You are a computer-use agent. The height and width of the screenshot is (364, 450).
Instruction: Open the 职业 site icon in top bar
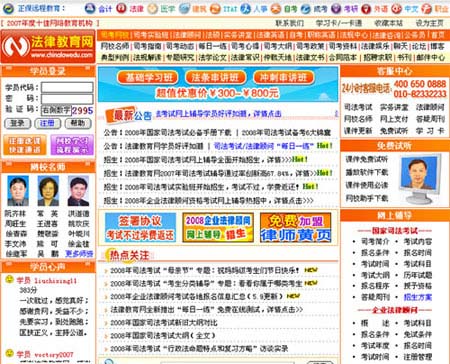pyautogui.click(x=426, y=8)
